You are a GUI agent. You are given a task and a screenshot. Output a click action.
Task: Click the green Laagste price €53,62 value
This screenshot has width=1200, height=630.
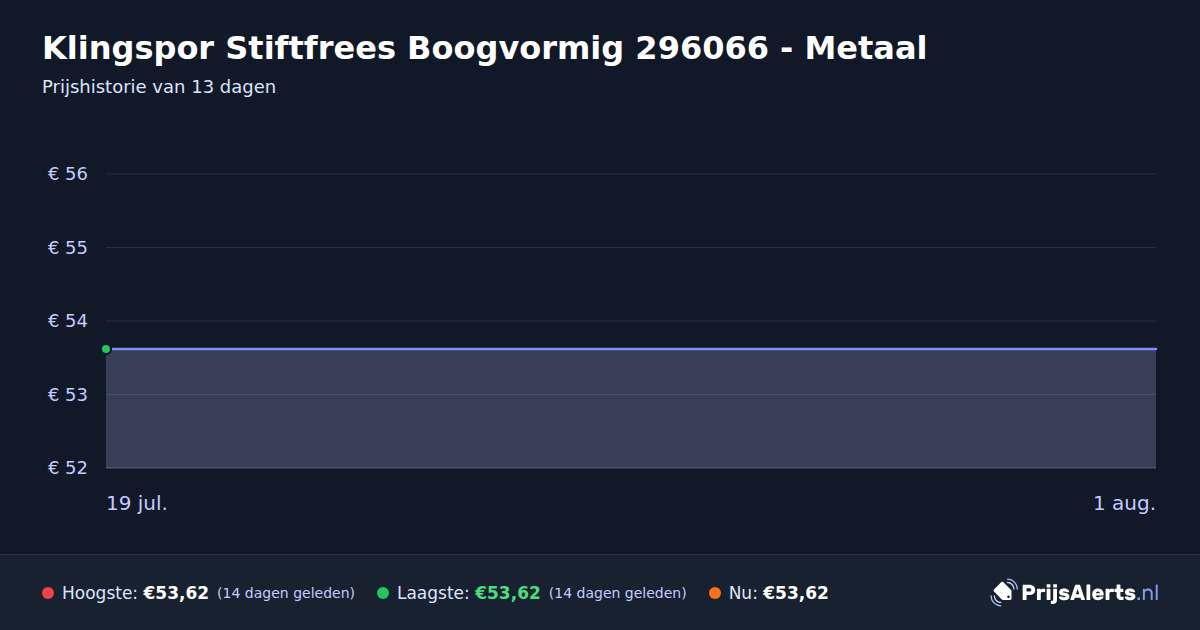[x=507, y=593]
